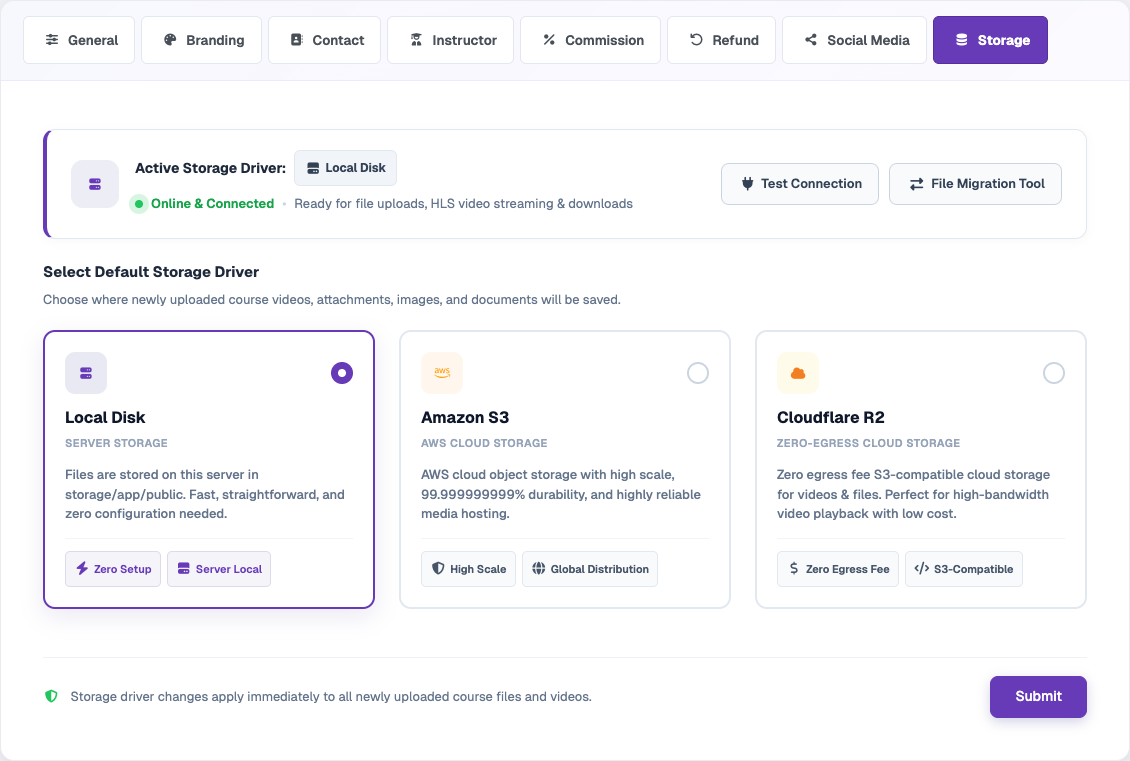Click the code icon in S3-Compatible tag

(922, 569)
